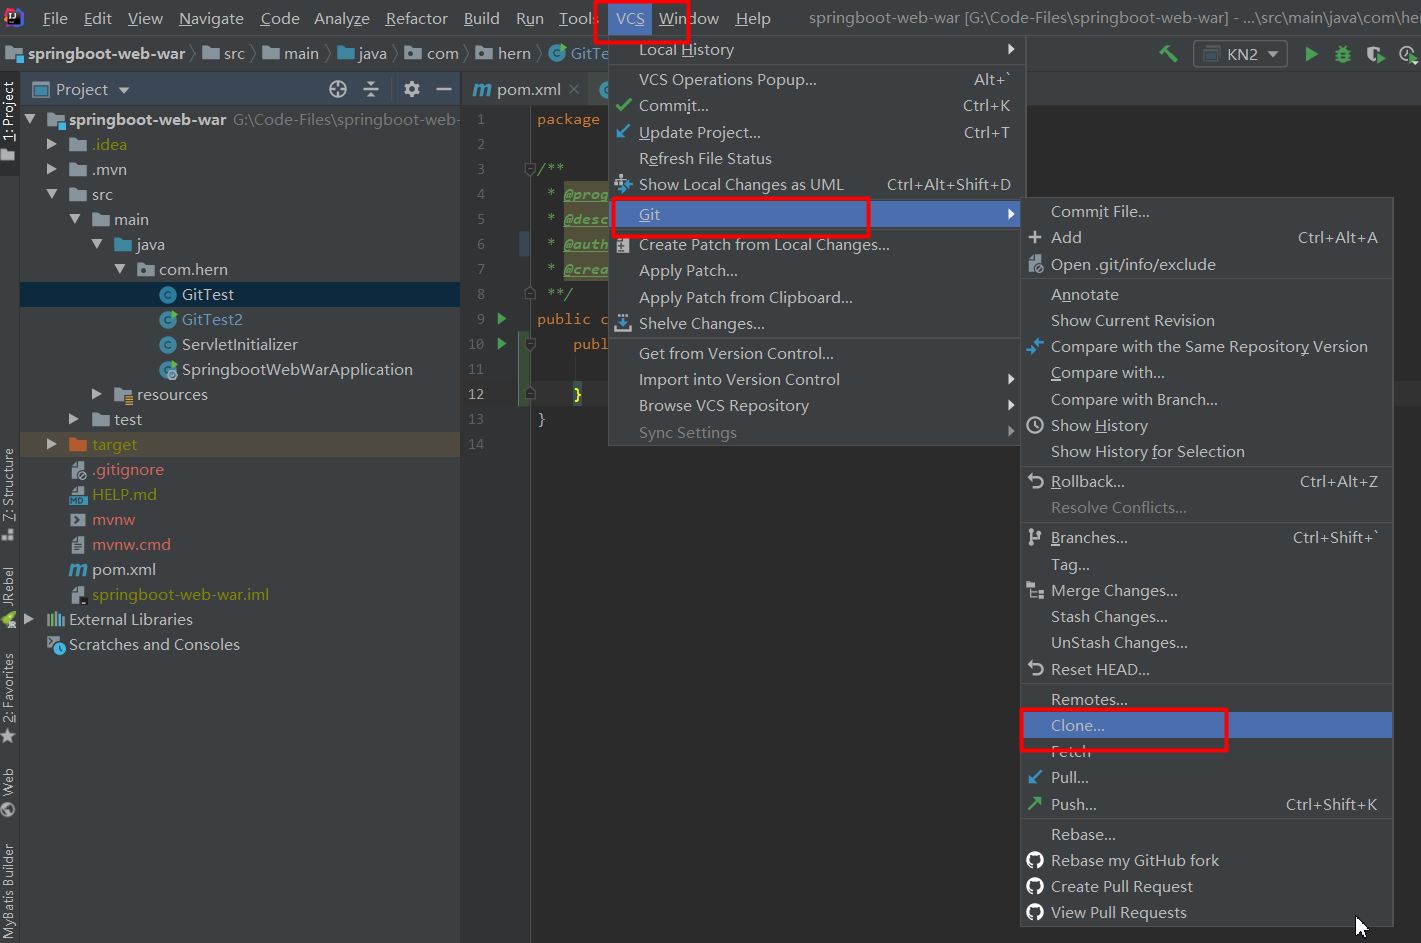1421x943 pixels.
Task: Hide the Project panel with minus icon
Action: point(444,89)
